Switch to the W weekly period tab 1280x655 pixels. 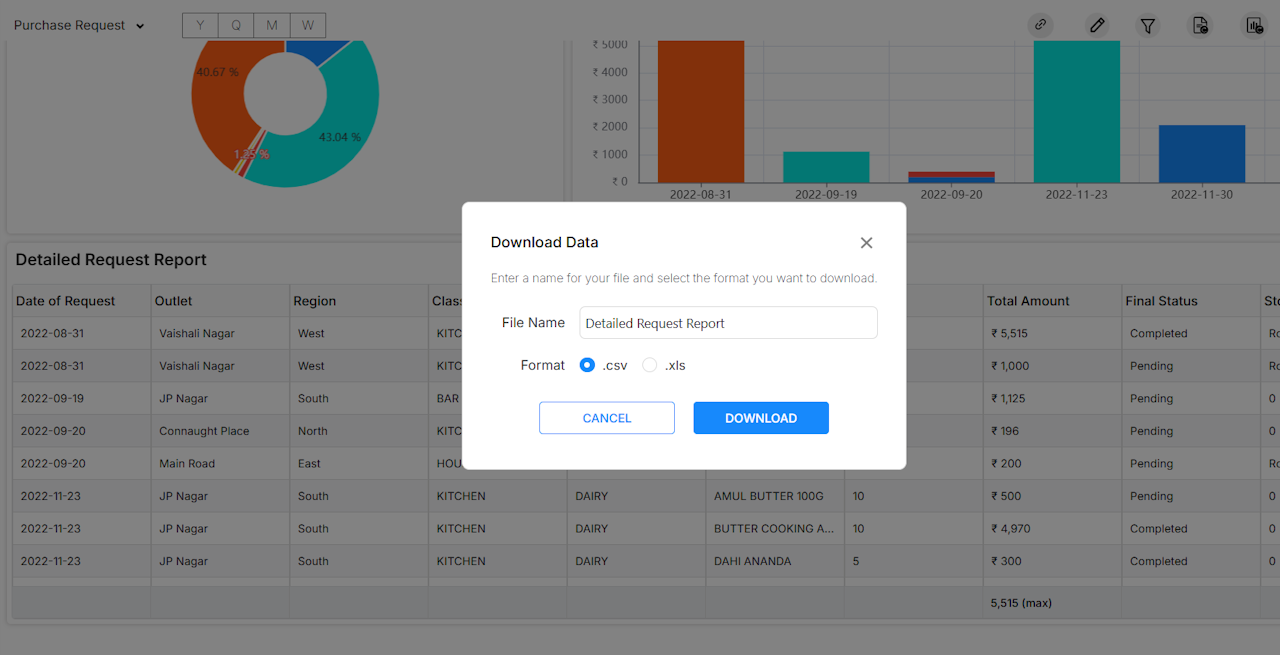[308, 25]
